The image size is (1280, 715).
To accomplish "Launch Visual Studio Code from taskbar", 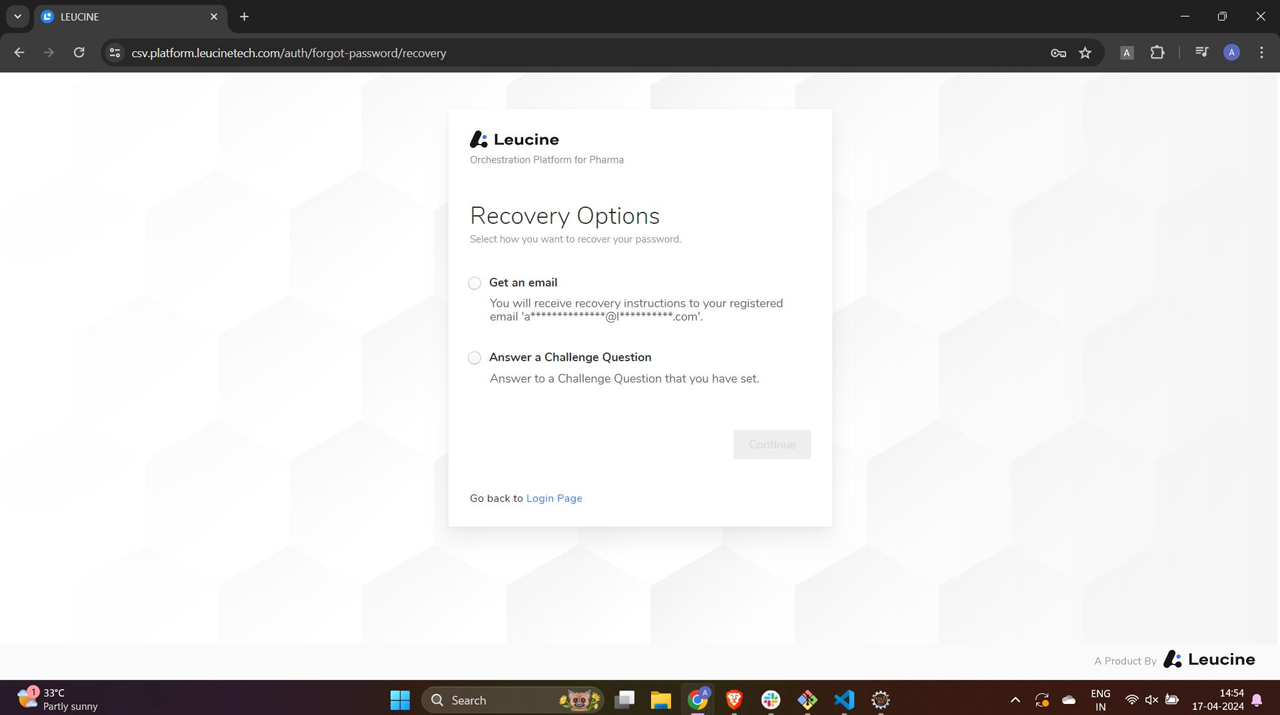I will point(844,700).
